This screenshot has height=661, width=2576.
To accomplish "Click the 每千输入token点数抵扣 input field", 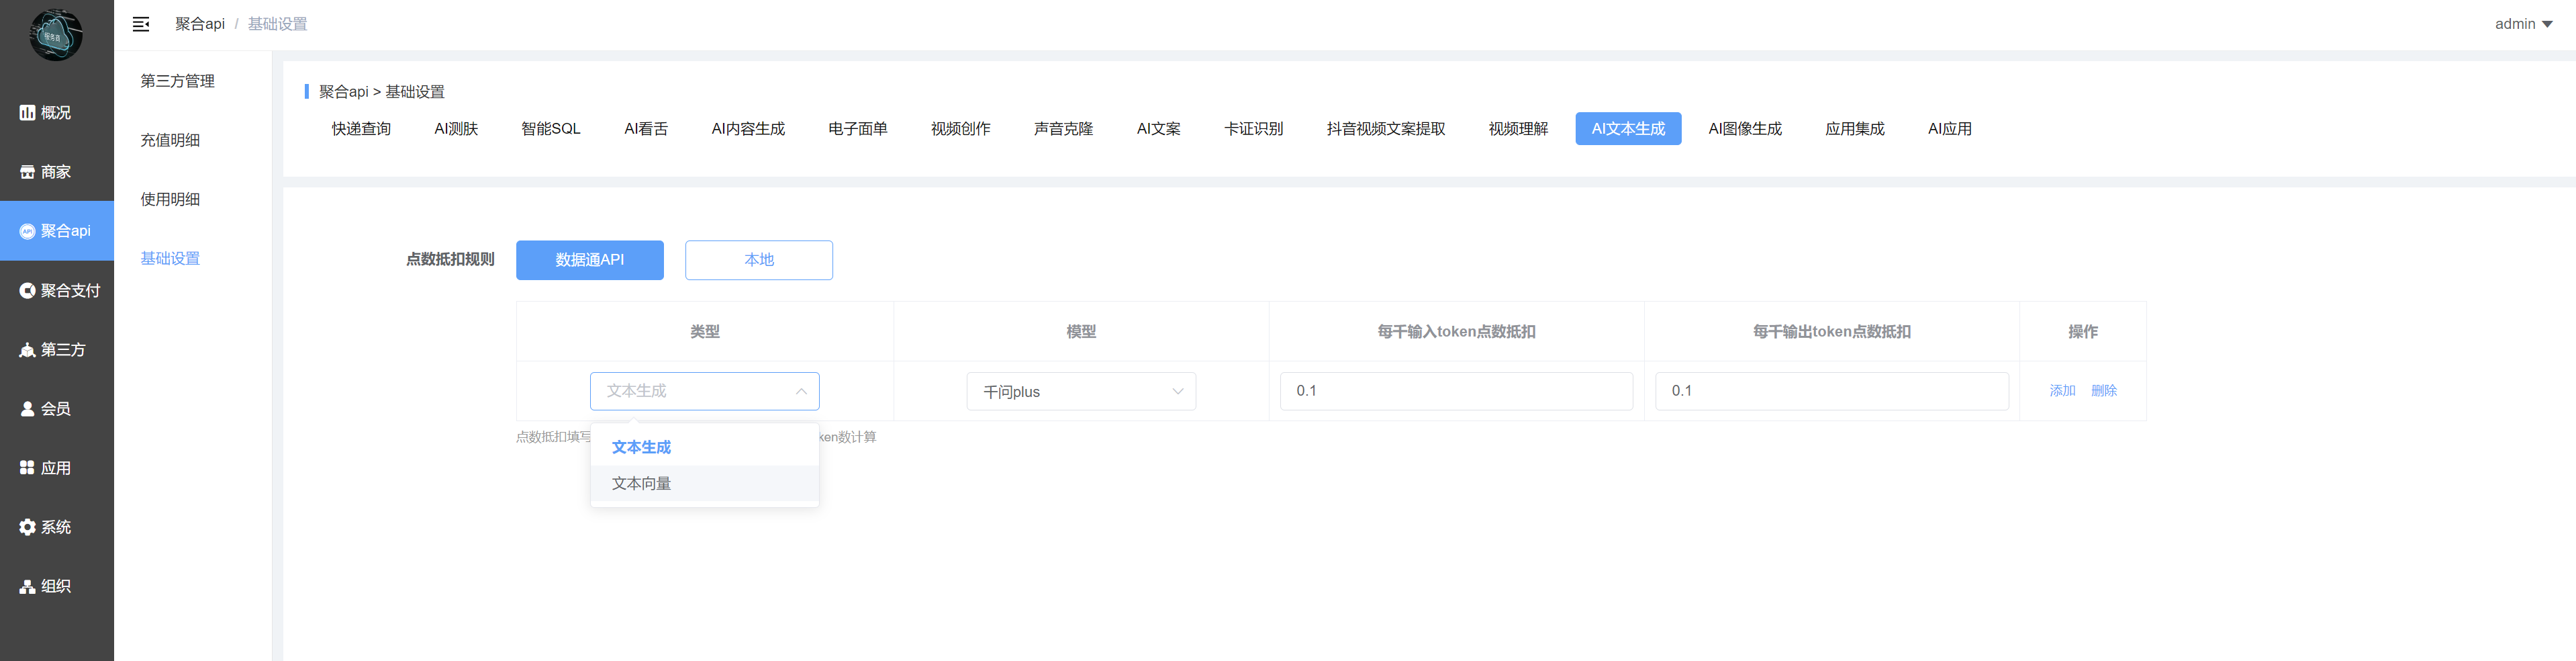I will tap(1456, 391).
